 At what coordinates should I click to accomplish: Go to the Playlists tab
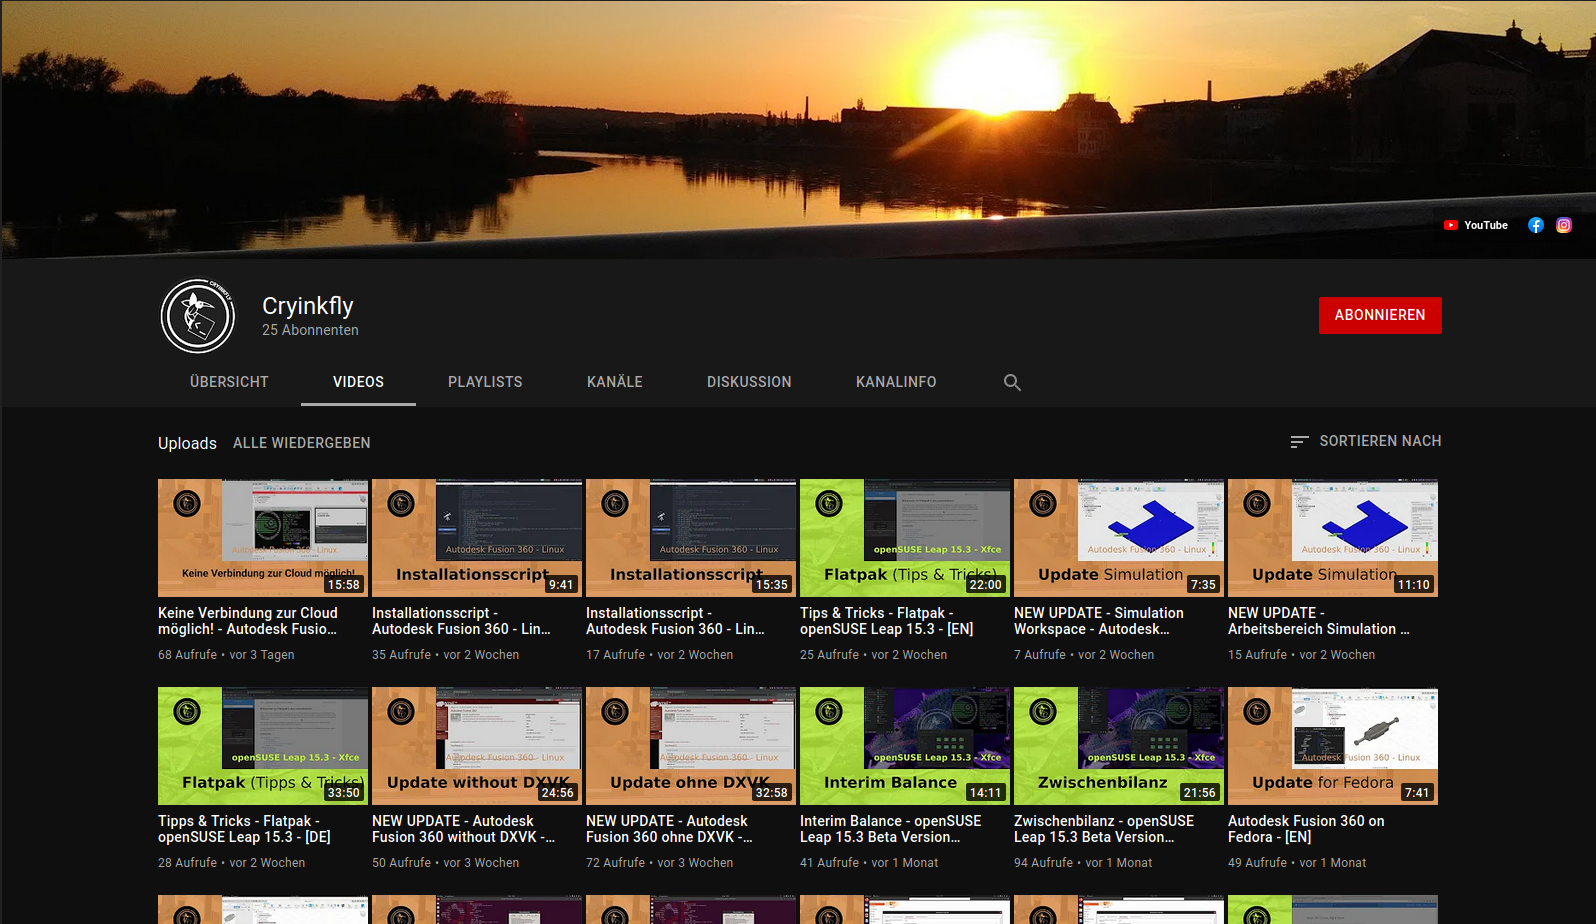tap(485, 382)
